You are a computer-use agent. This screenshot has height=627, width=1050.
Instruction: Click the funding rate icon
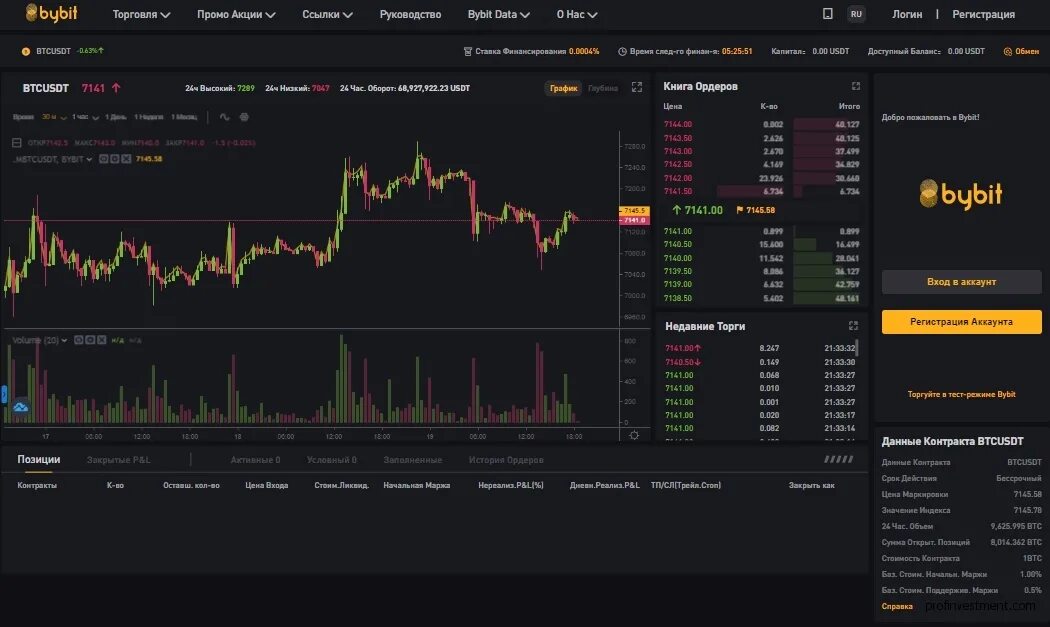tap(467, 52)
